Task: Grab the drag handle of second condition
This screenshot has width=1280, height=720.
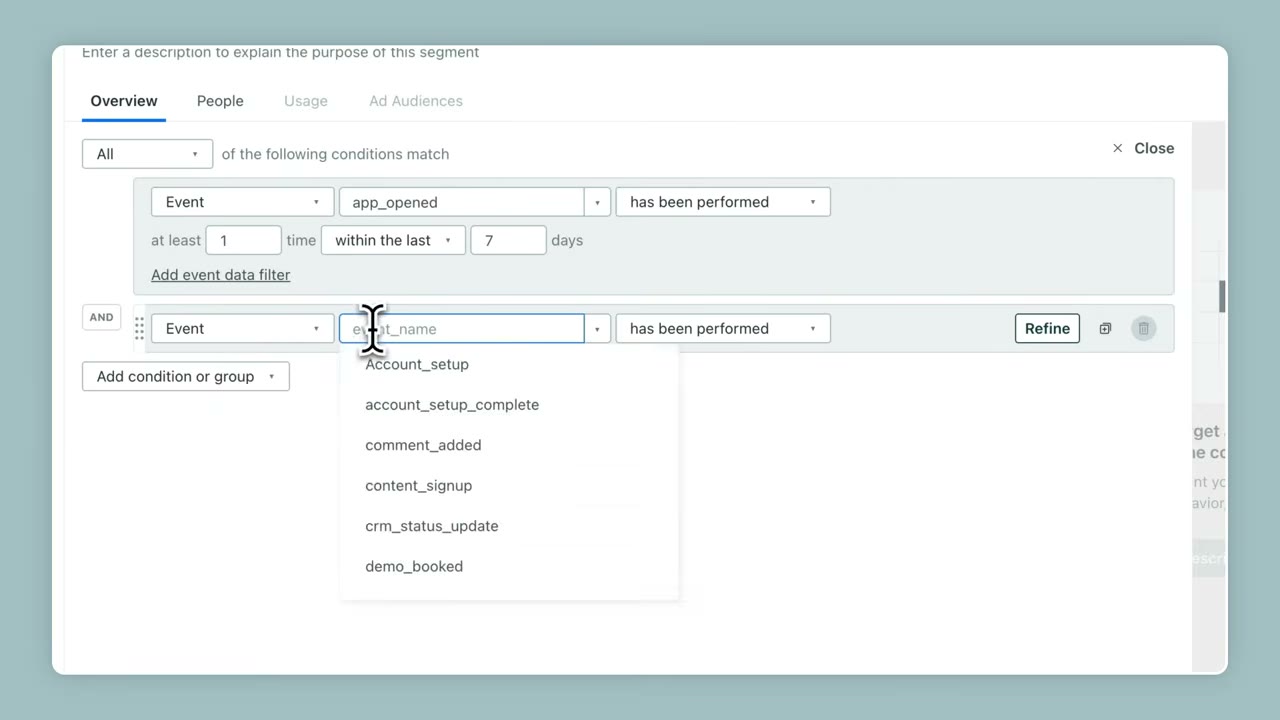Action: [139, 329]
